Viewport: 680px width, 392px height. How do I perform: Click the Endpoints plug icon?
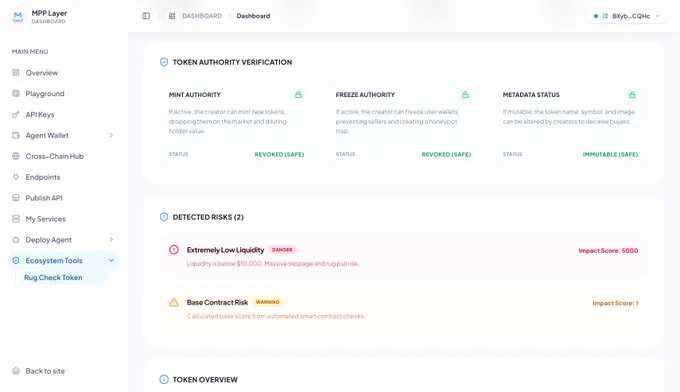[16, 177]
